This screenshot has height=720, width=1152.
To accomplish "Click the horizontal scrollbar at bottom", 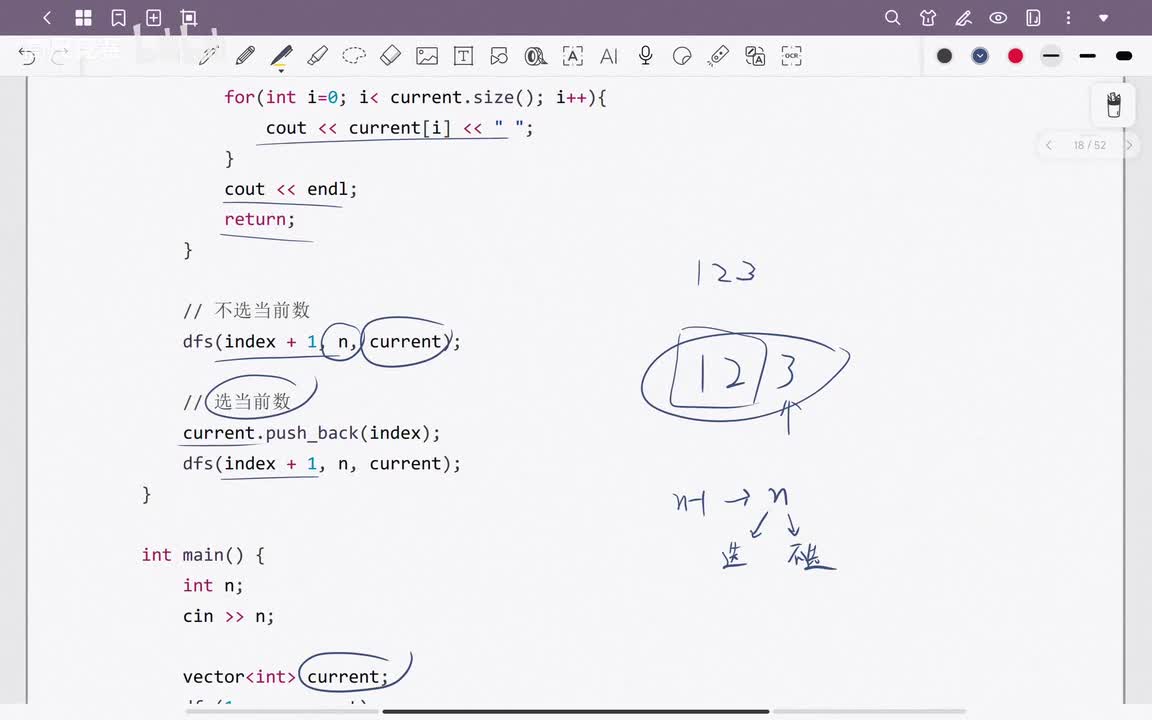I will point(575,711).
